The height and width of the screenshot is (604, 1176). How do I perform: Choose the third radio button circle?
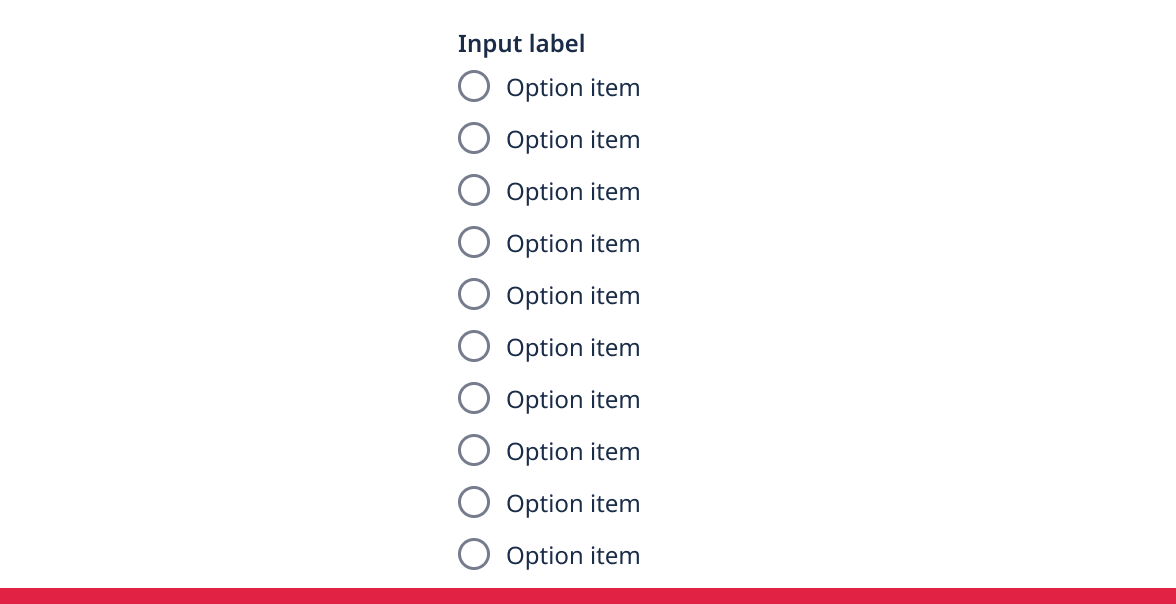(474, 190)
